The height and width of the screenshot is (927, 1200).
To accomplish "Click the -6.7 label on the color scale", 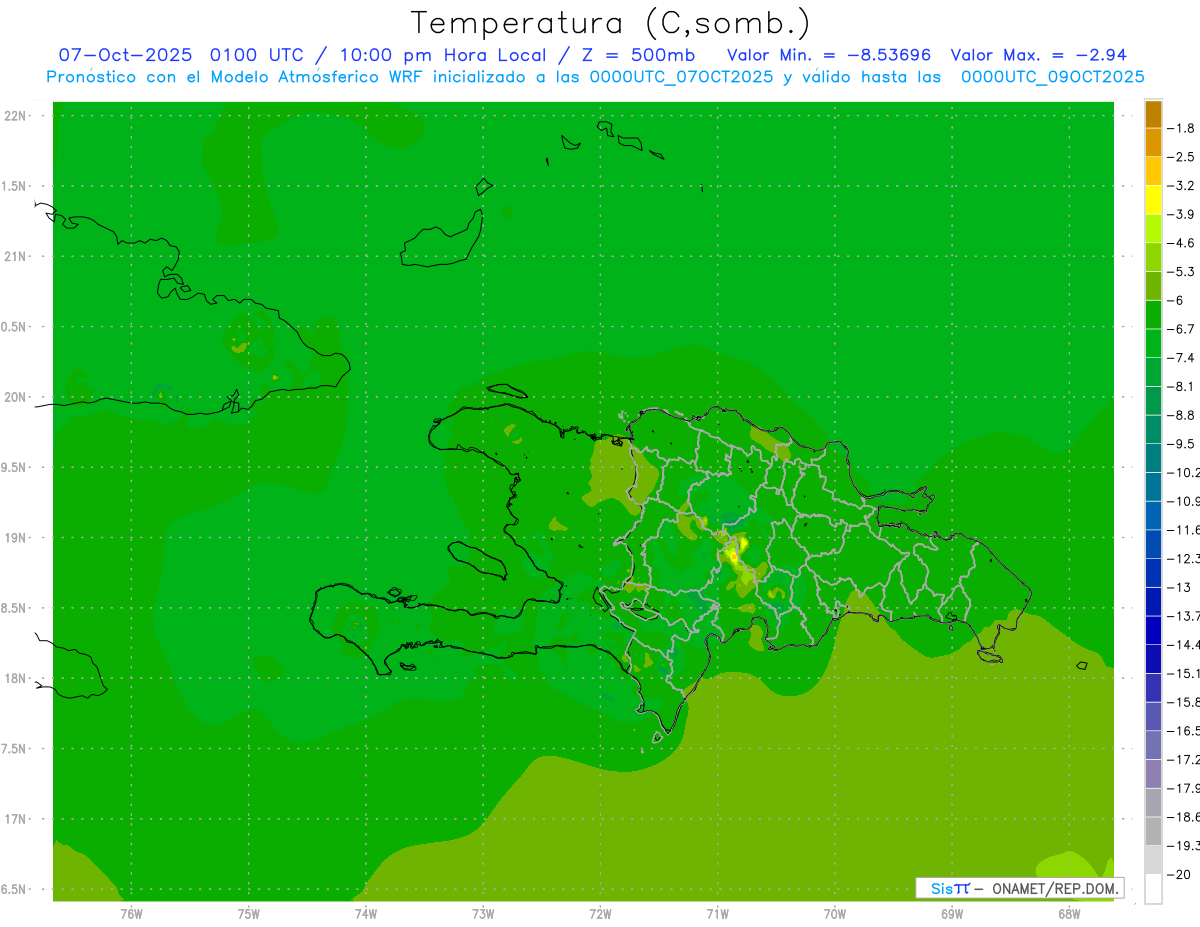I will click(1184, 329).
